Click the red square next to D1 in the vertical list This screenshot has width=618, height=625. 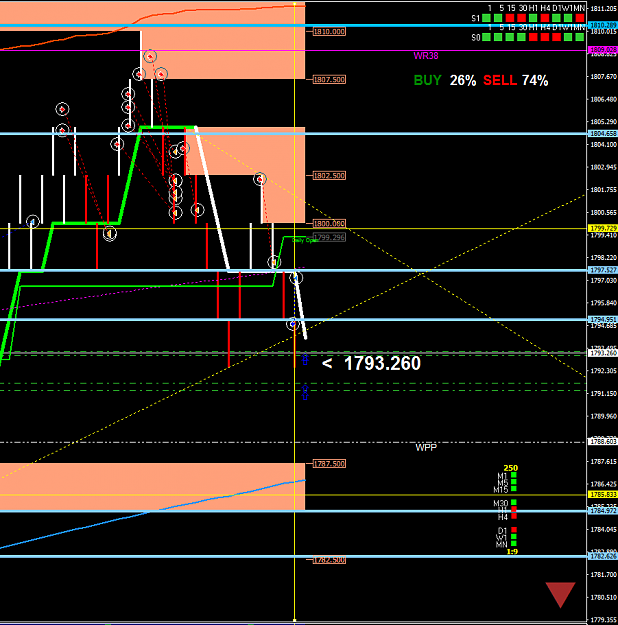514,529
